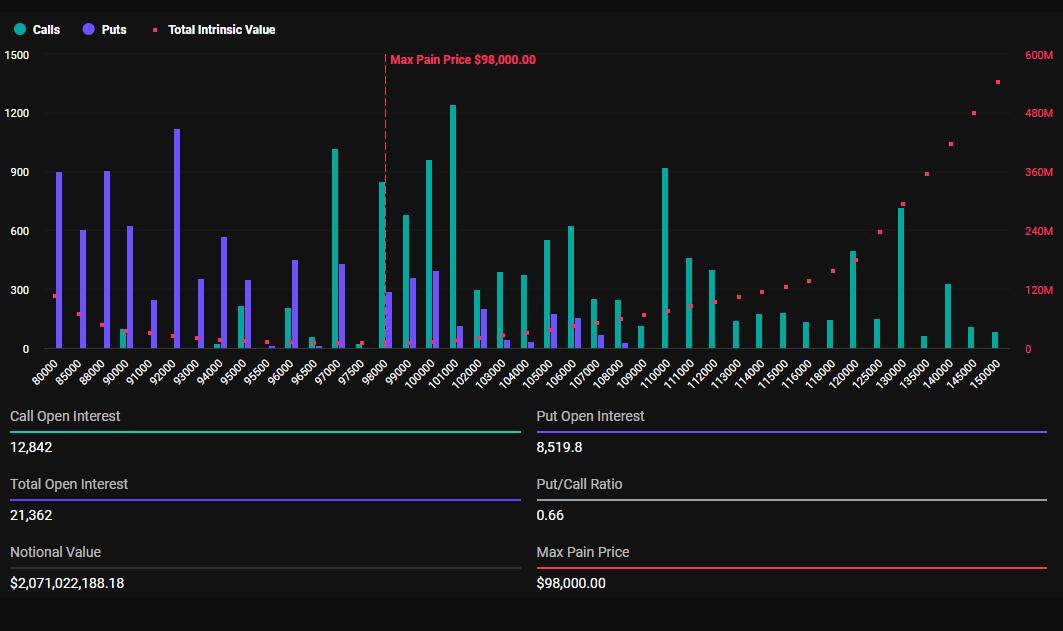Click the call bar at strike 110000
Viewport: 1063px width, 631px height.
(x=665, y=258)
